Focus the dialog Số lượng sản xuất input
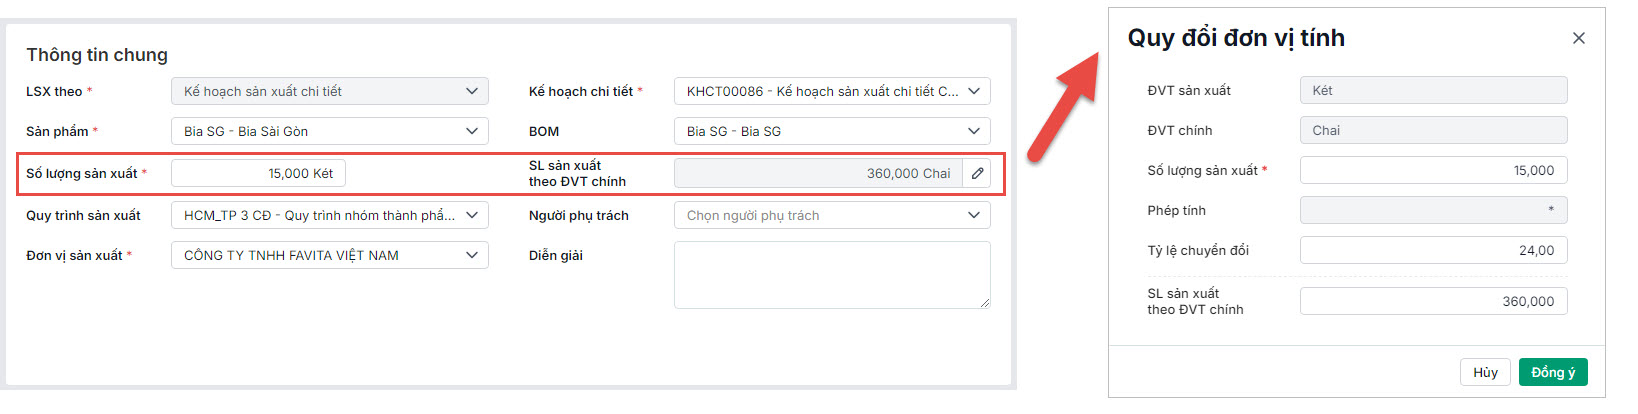Screen dimensions: 1638x414 1432,170
